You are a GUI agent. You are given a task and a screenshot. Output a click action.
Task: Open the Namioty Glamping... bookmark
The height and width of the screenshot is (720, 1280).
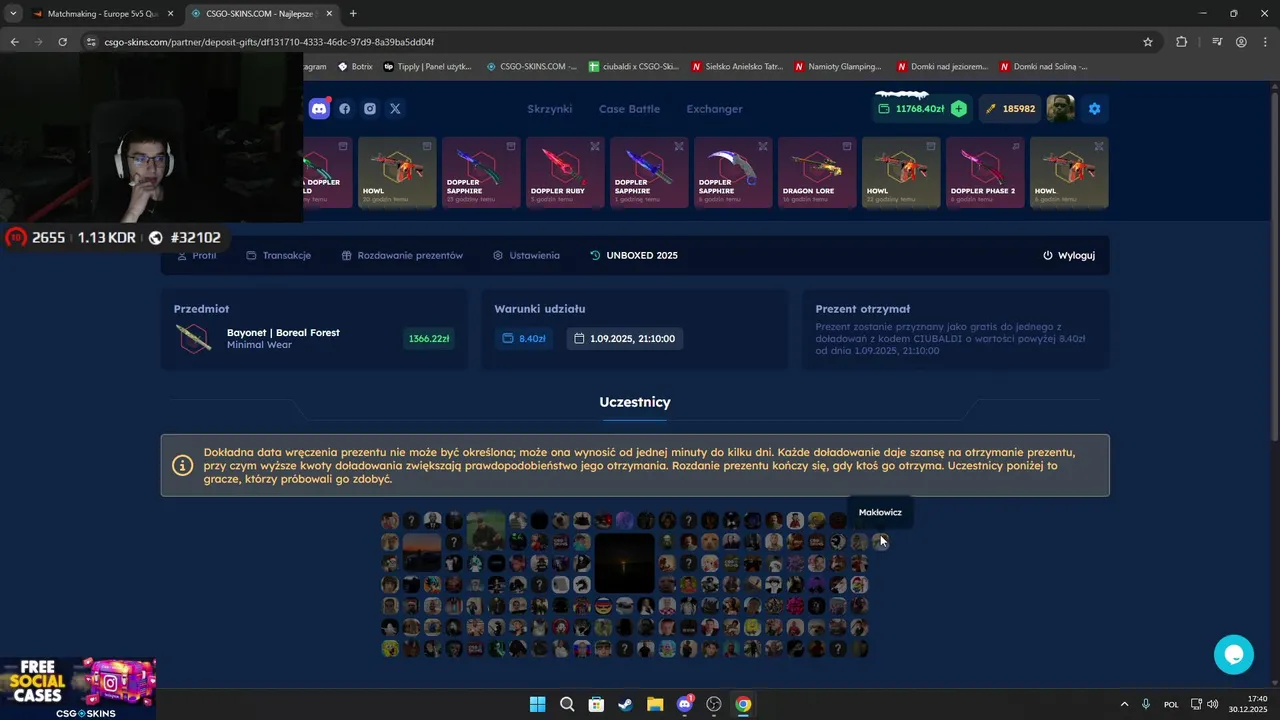point(838,67)
